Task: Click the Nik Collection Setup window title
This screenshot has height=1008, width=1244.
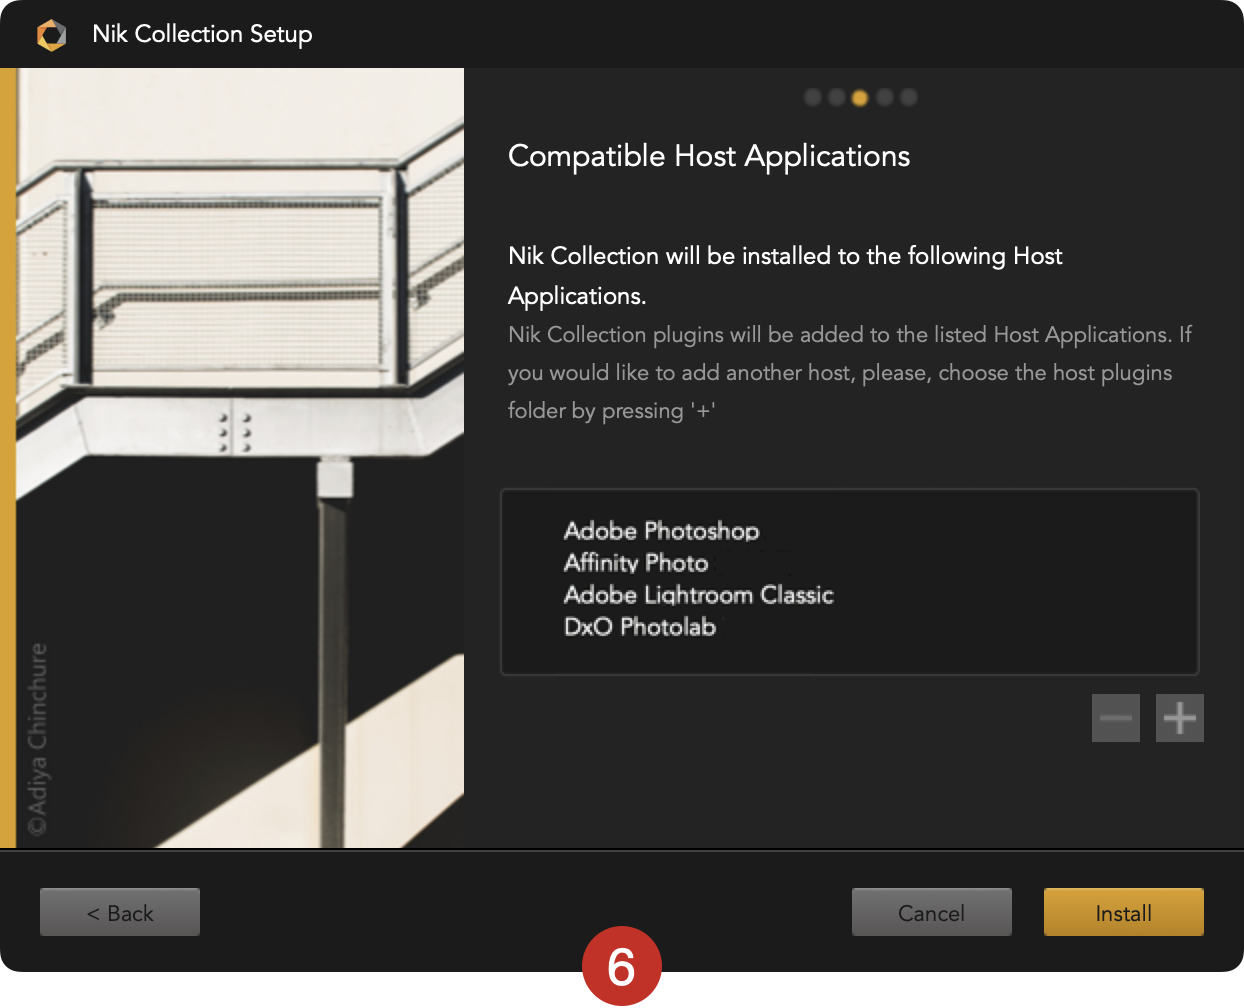Action: click(202, 34)
